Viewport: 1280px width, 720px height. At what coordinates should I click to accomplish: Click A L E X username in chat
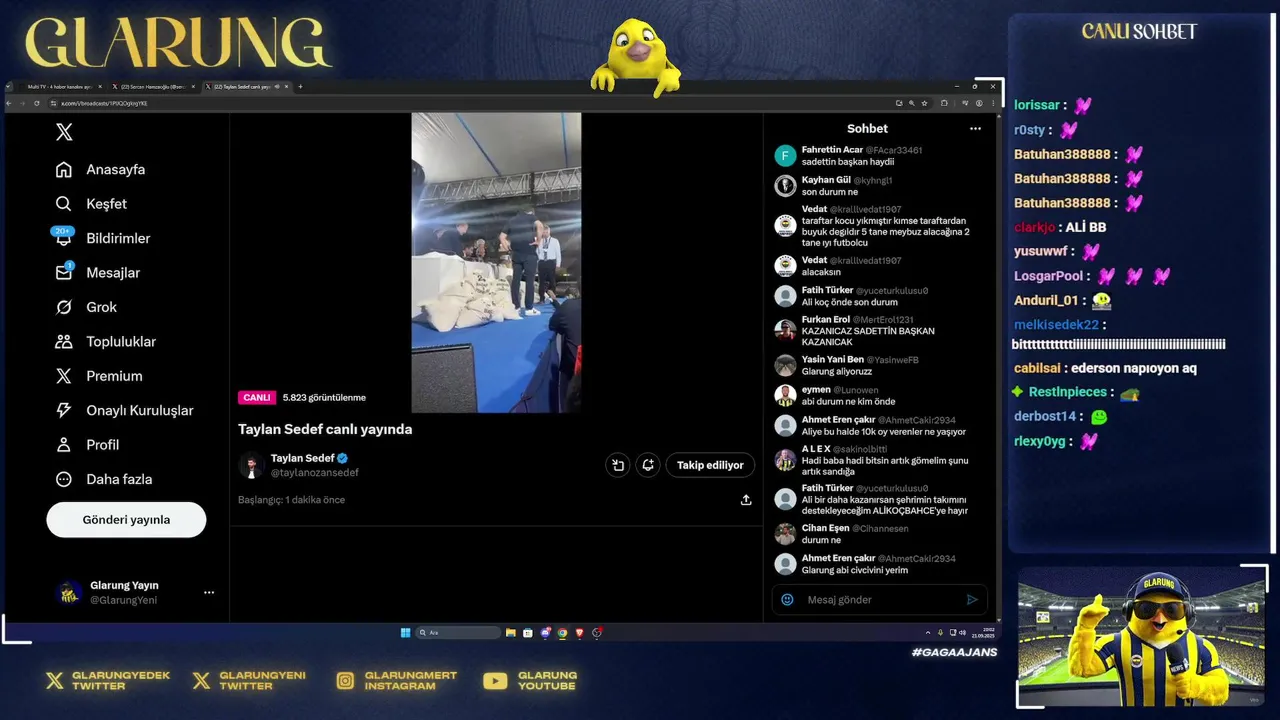pos(816,449)
